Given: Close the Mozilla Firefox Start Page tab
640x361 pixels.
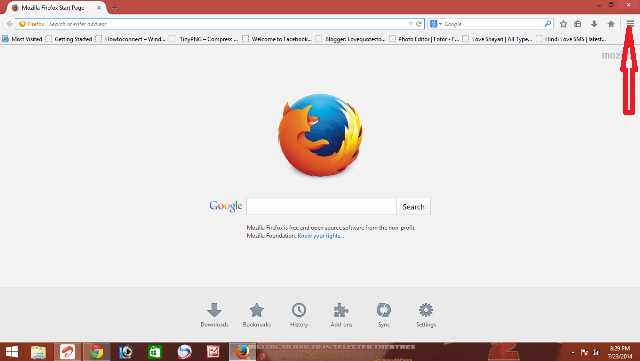Looking at the screenshot, I should pos(99,8).
